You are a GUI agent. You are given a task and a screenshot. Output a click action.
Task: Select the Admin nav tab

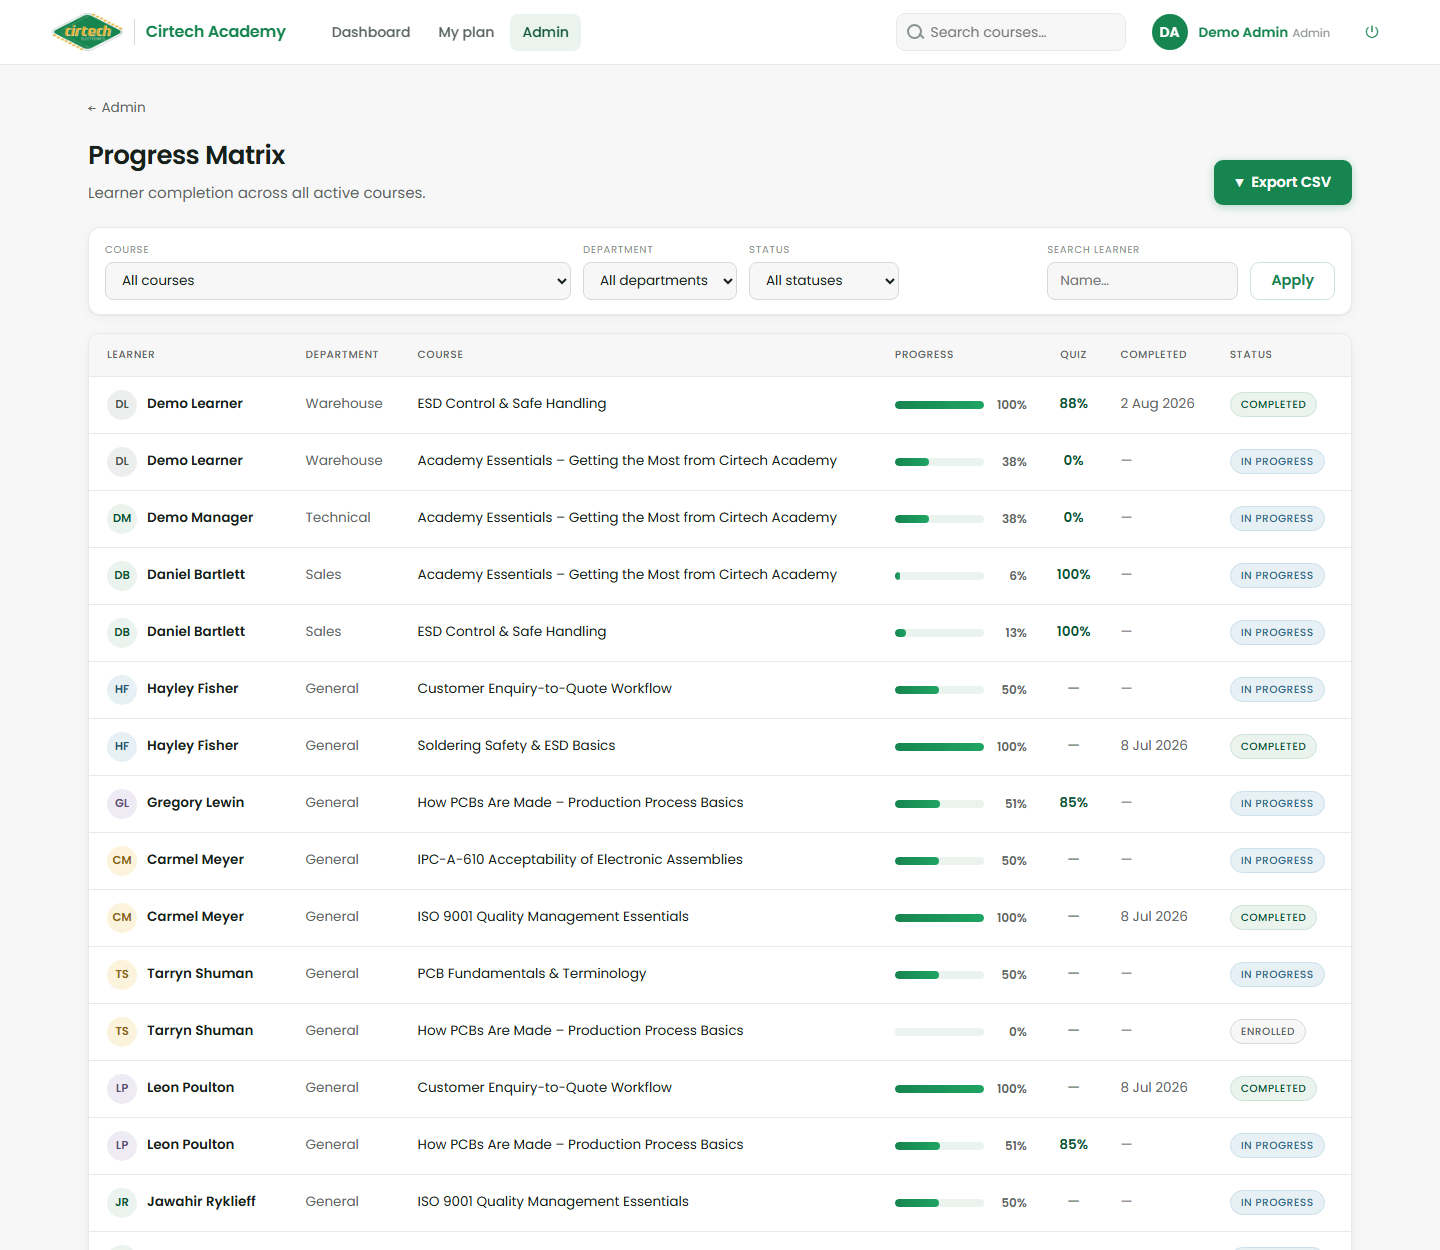(x=545, y=32)
